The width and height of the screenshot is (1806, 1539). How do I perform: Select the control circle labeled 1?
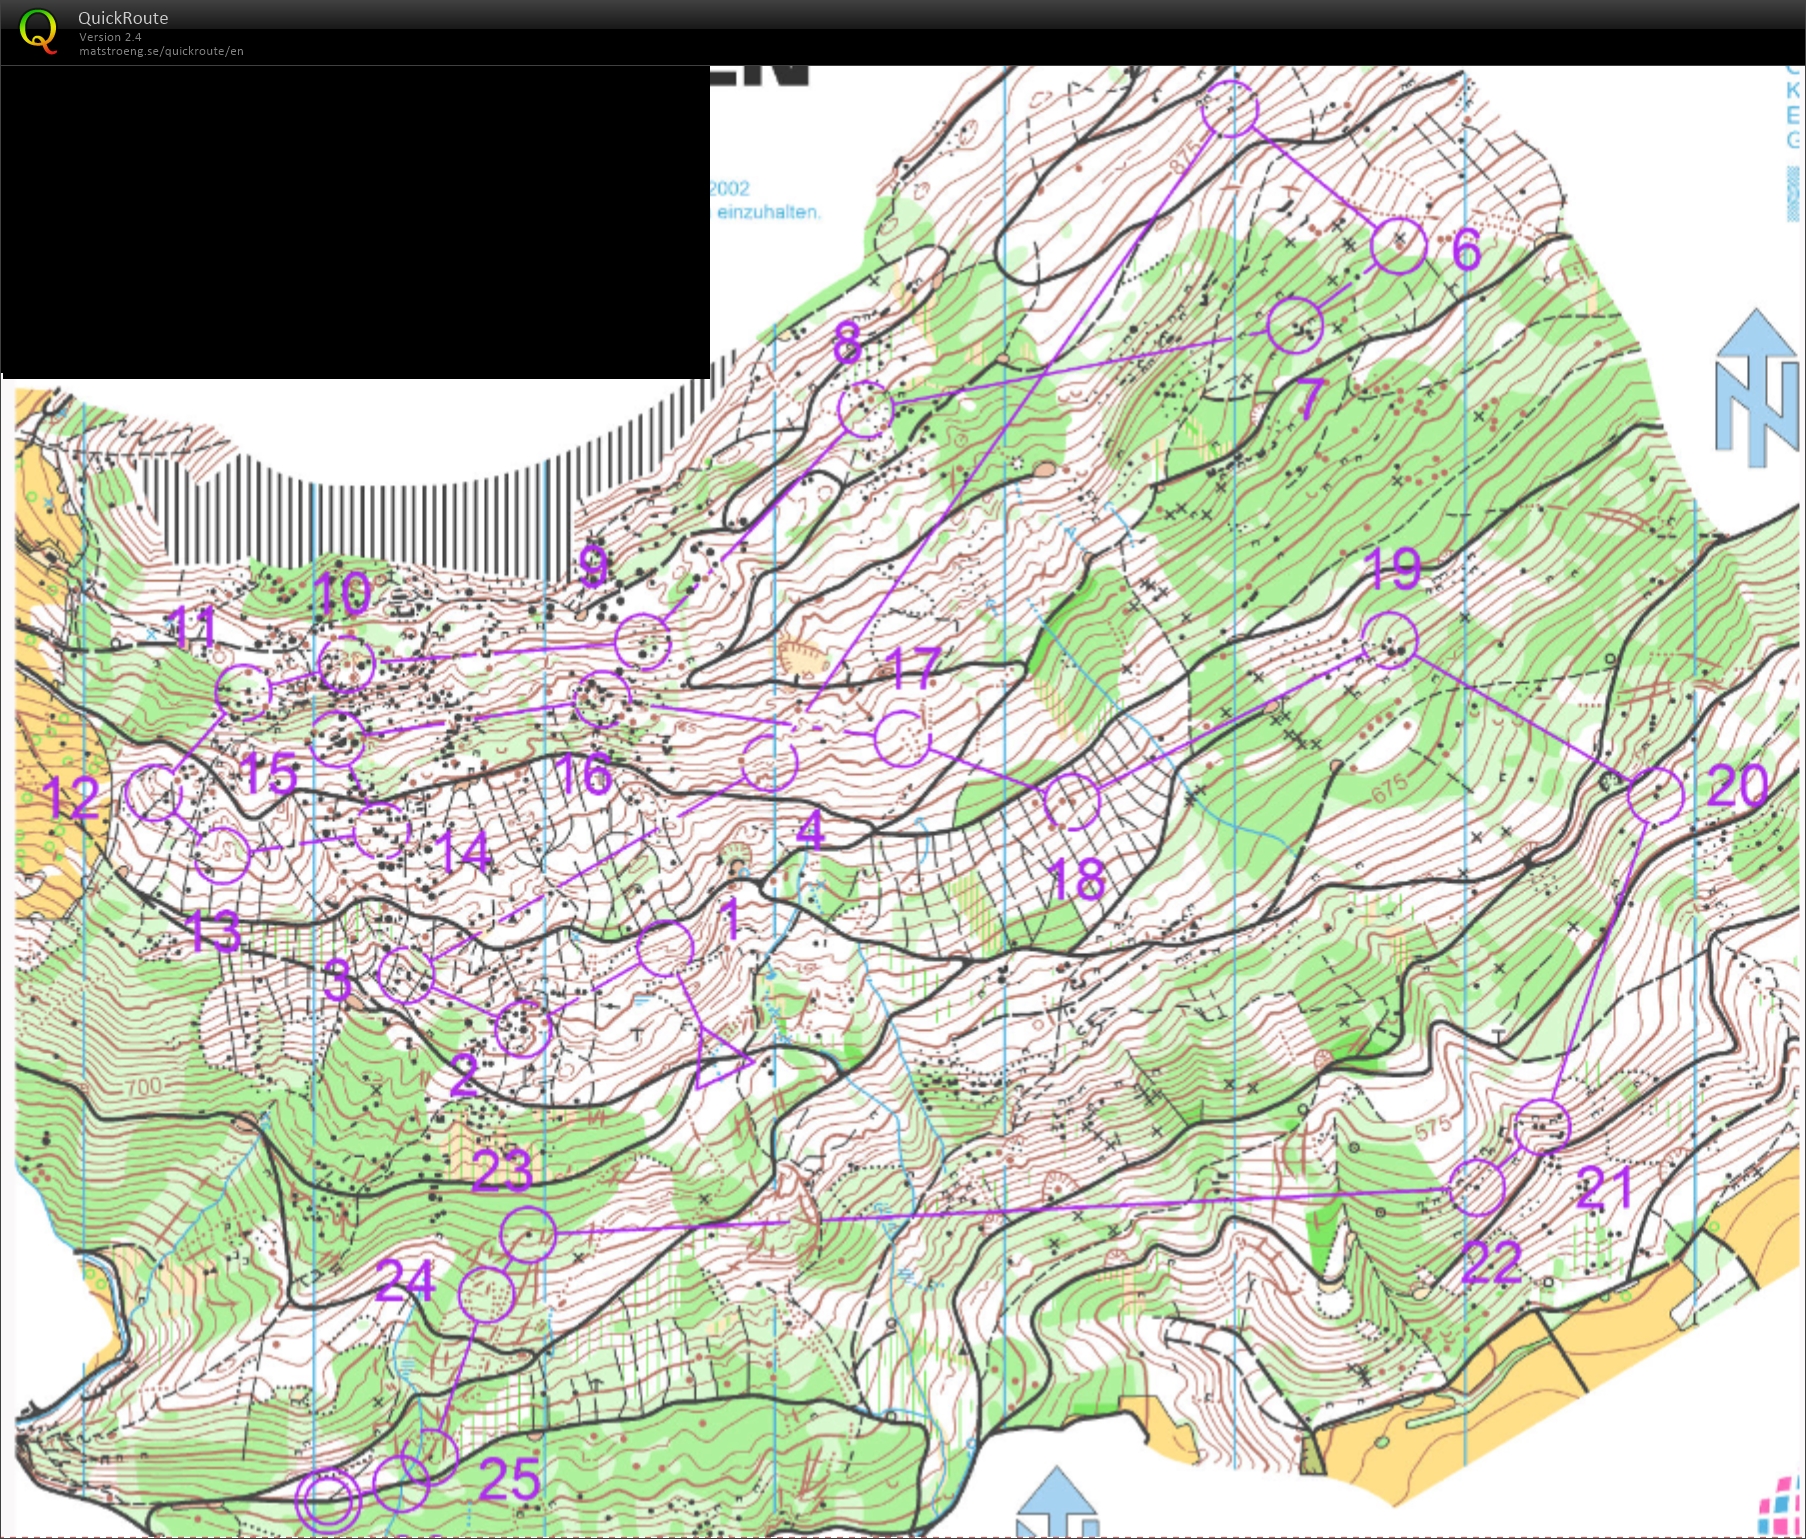coord(665,947)
